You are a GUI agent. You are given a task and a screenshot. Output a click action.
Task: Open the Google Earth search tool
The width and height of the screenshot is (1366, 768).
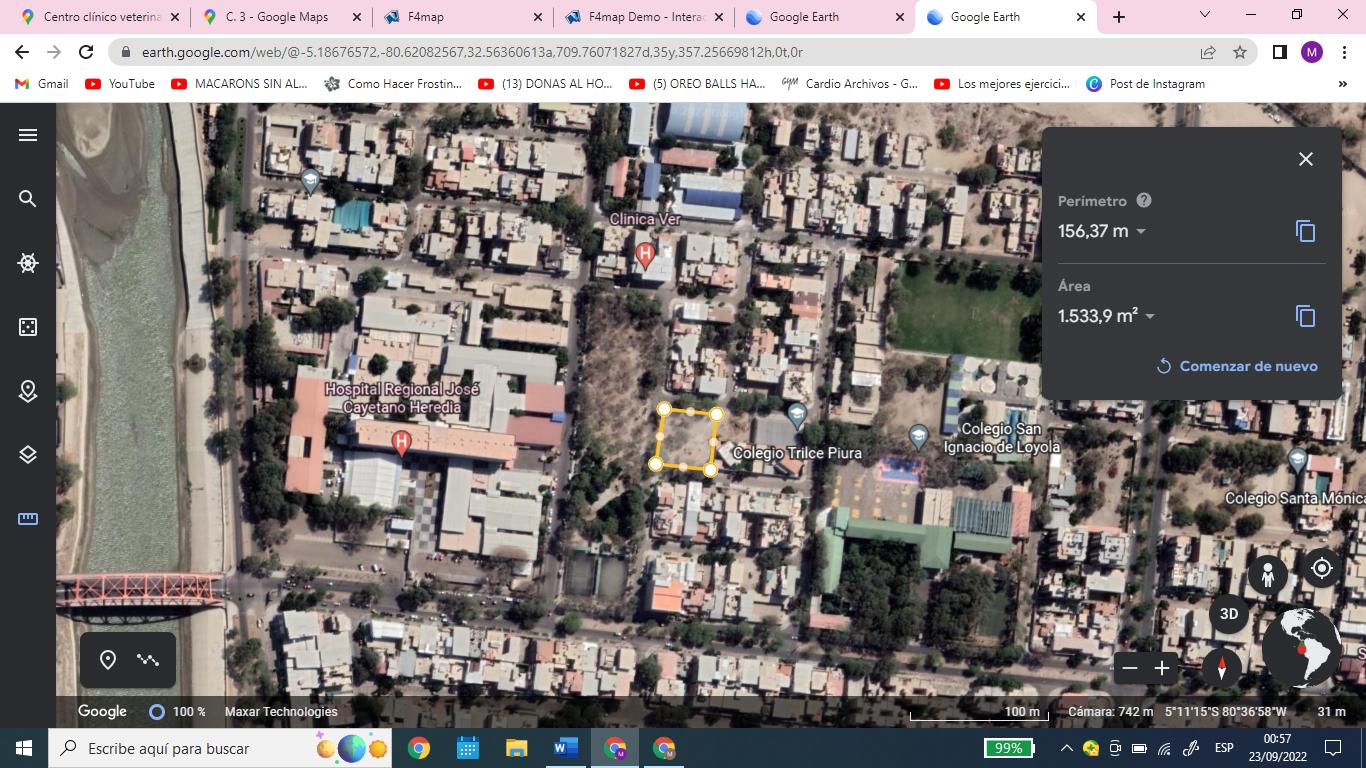pos(28,199)
